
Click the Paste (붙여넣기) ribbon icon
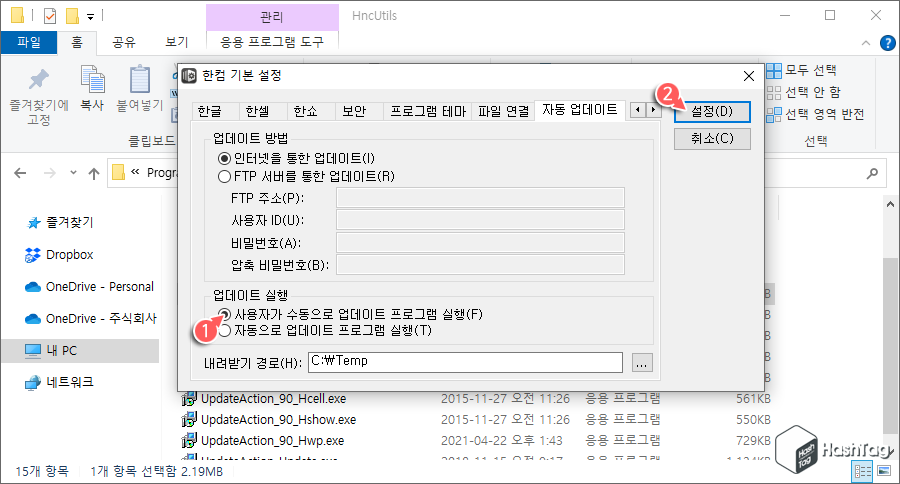pos(139,79)
